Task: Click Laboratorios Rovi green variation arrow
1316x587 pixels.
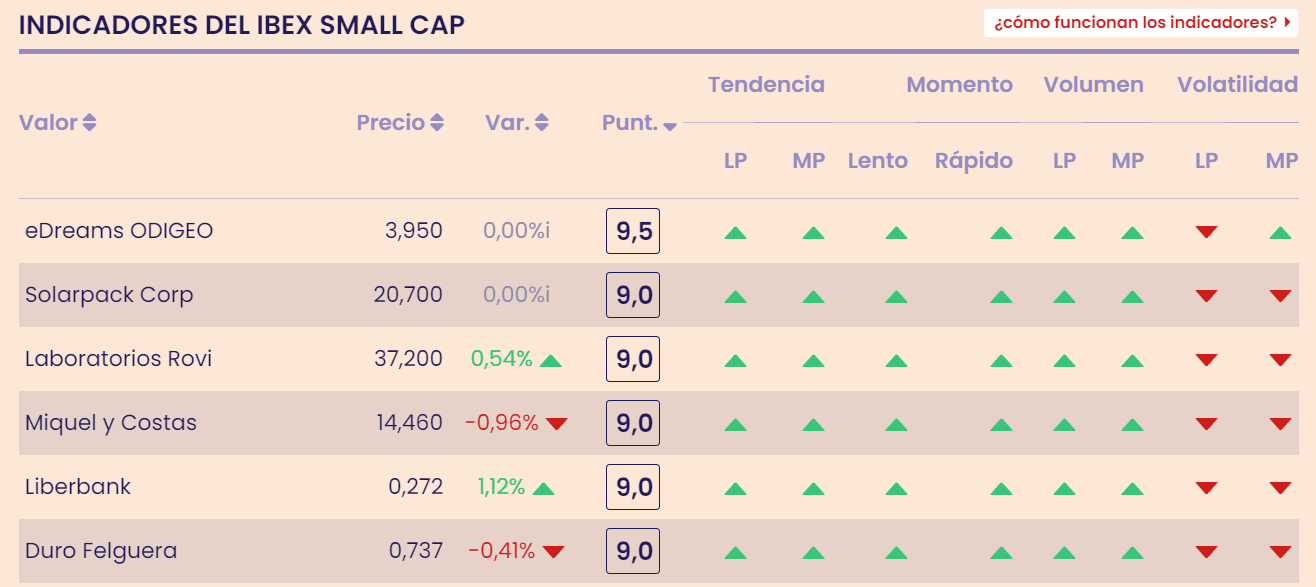Action: point(550,360)
